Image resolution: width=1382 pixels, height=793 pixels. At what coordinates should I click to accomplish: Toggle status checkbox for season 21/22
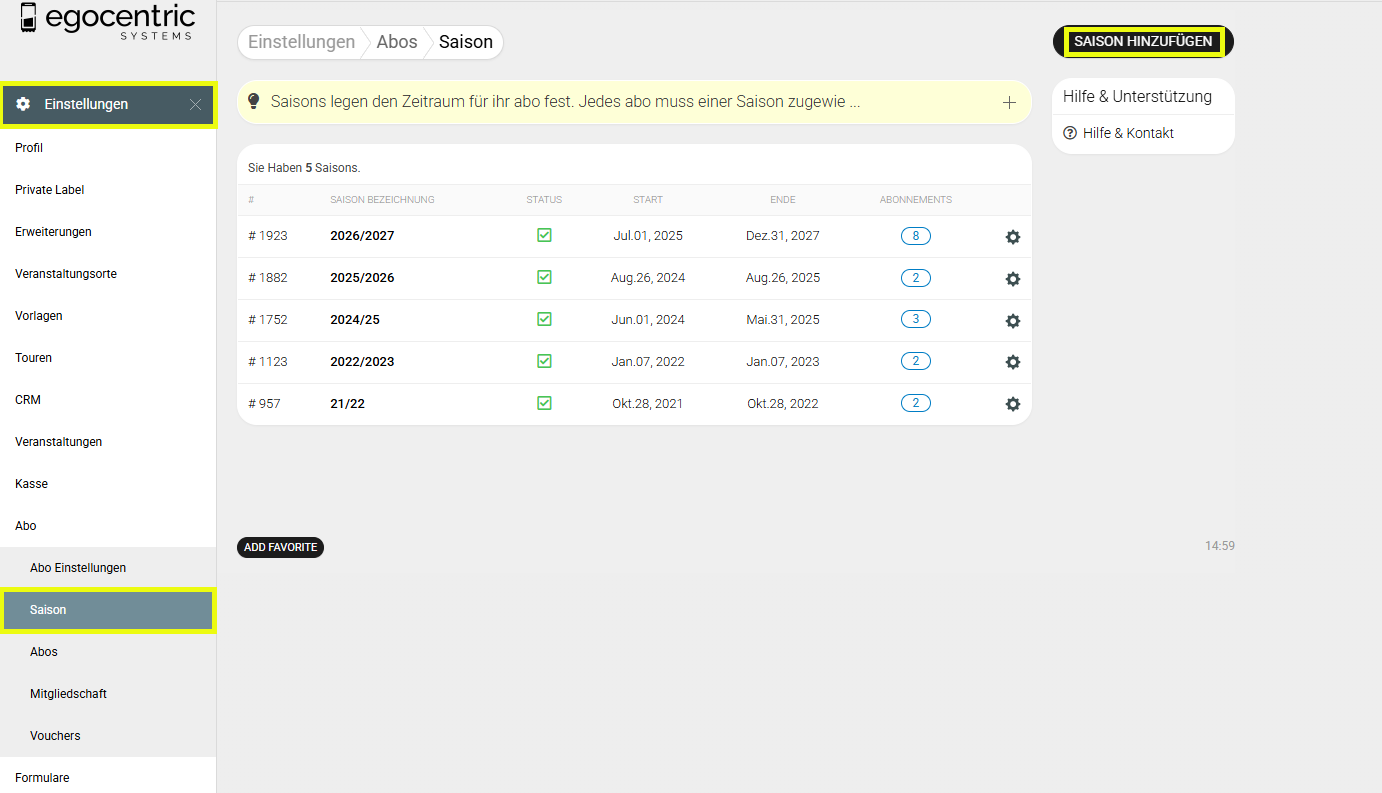tap(544, 403)
